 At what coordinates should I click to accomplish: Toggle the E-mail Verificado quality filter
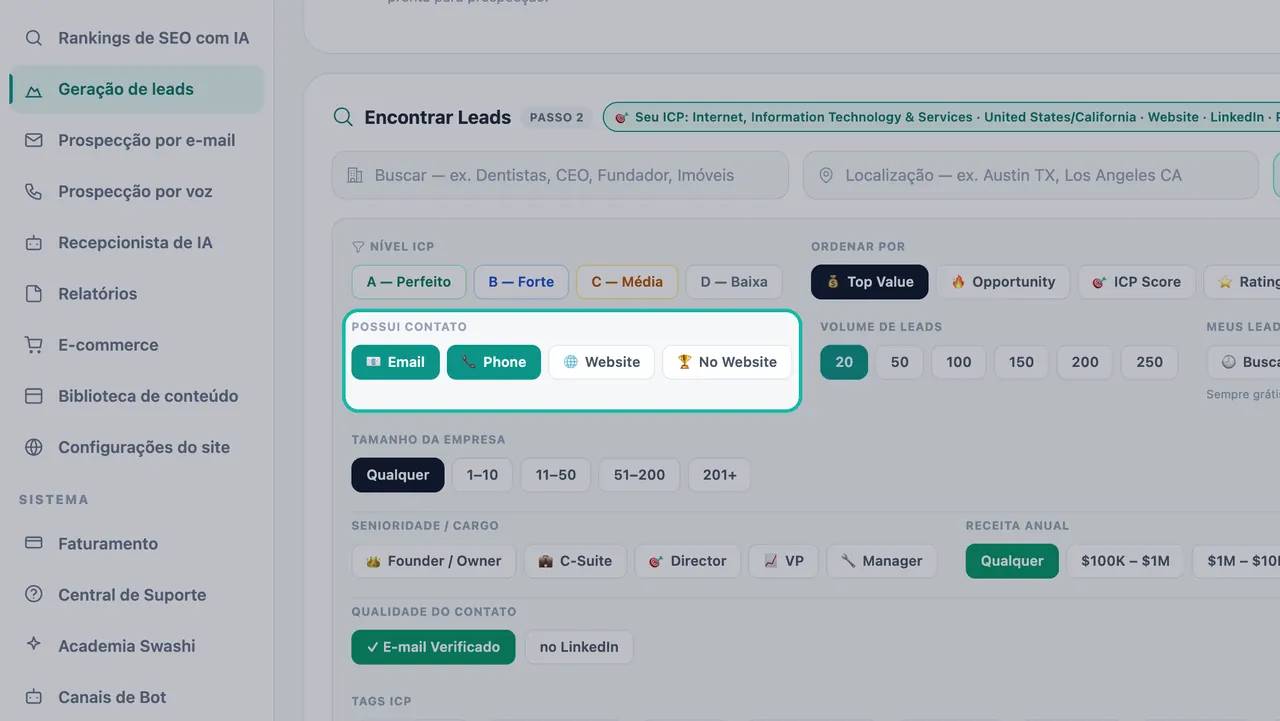tap(433, 647)
